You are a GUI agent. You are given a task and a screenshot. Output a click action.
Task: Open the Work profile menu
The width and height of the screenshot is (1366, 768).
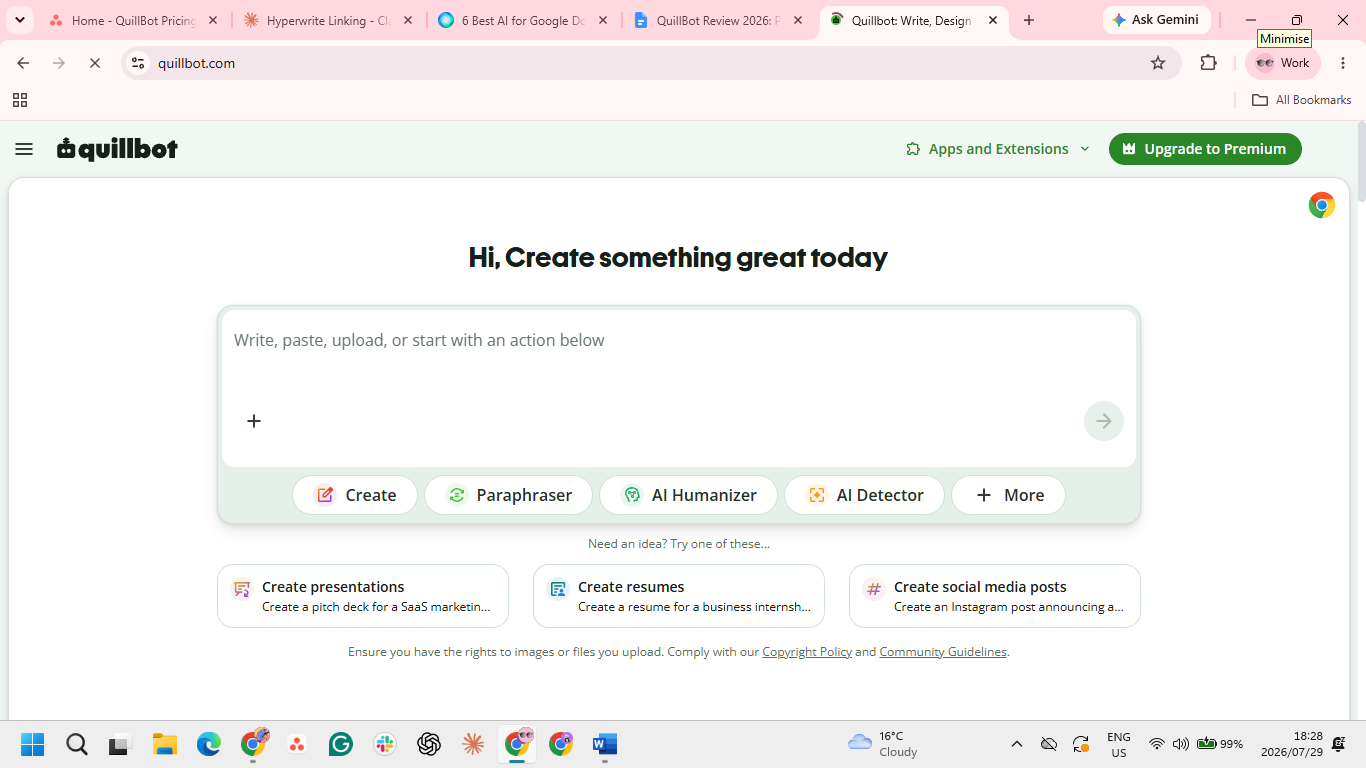click(x=1283, y=63)
